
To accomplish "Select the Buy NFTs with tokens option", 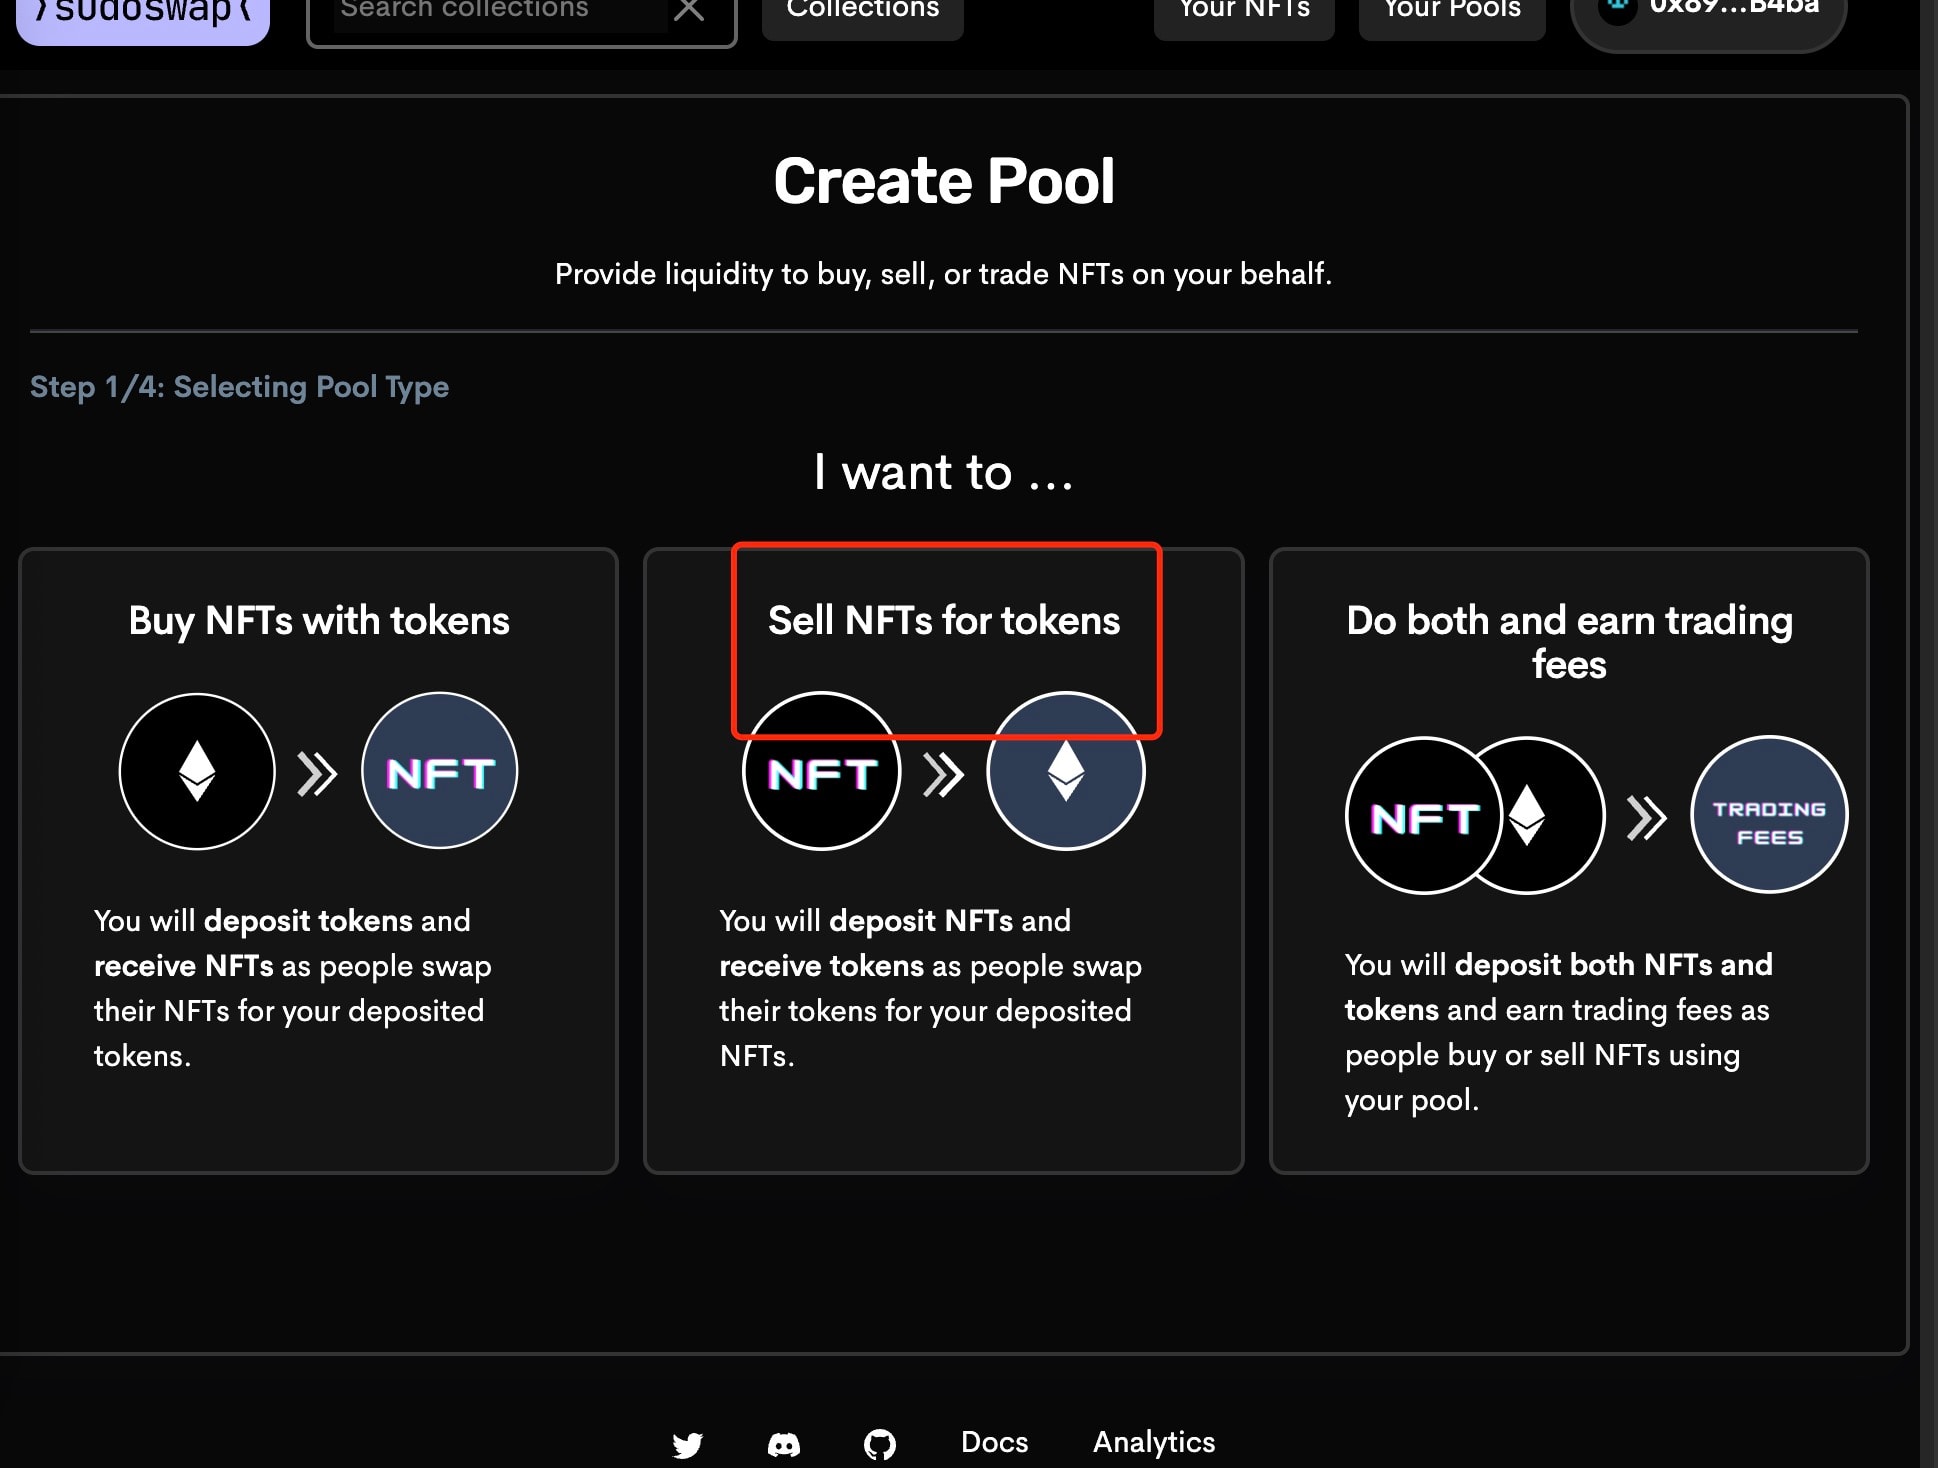I will [x=318, y=620].
